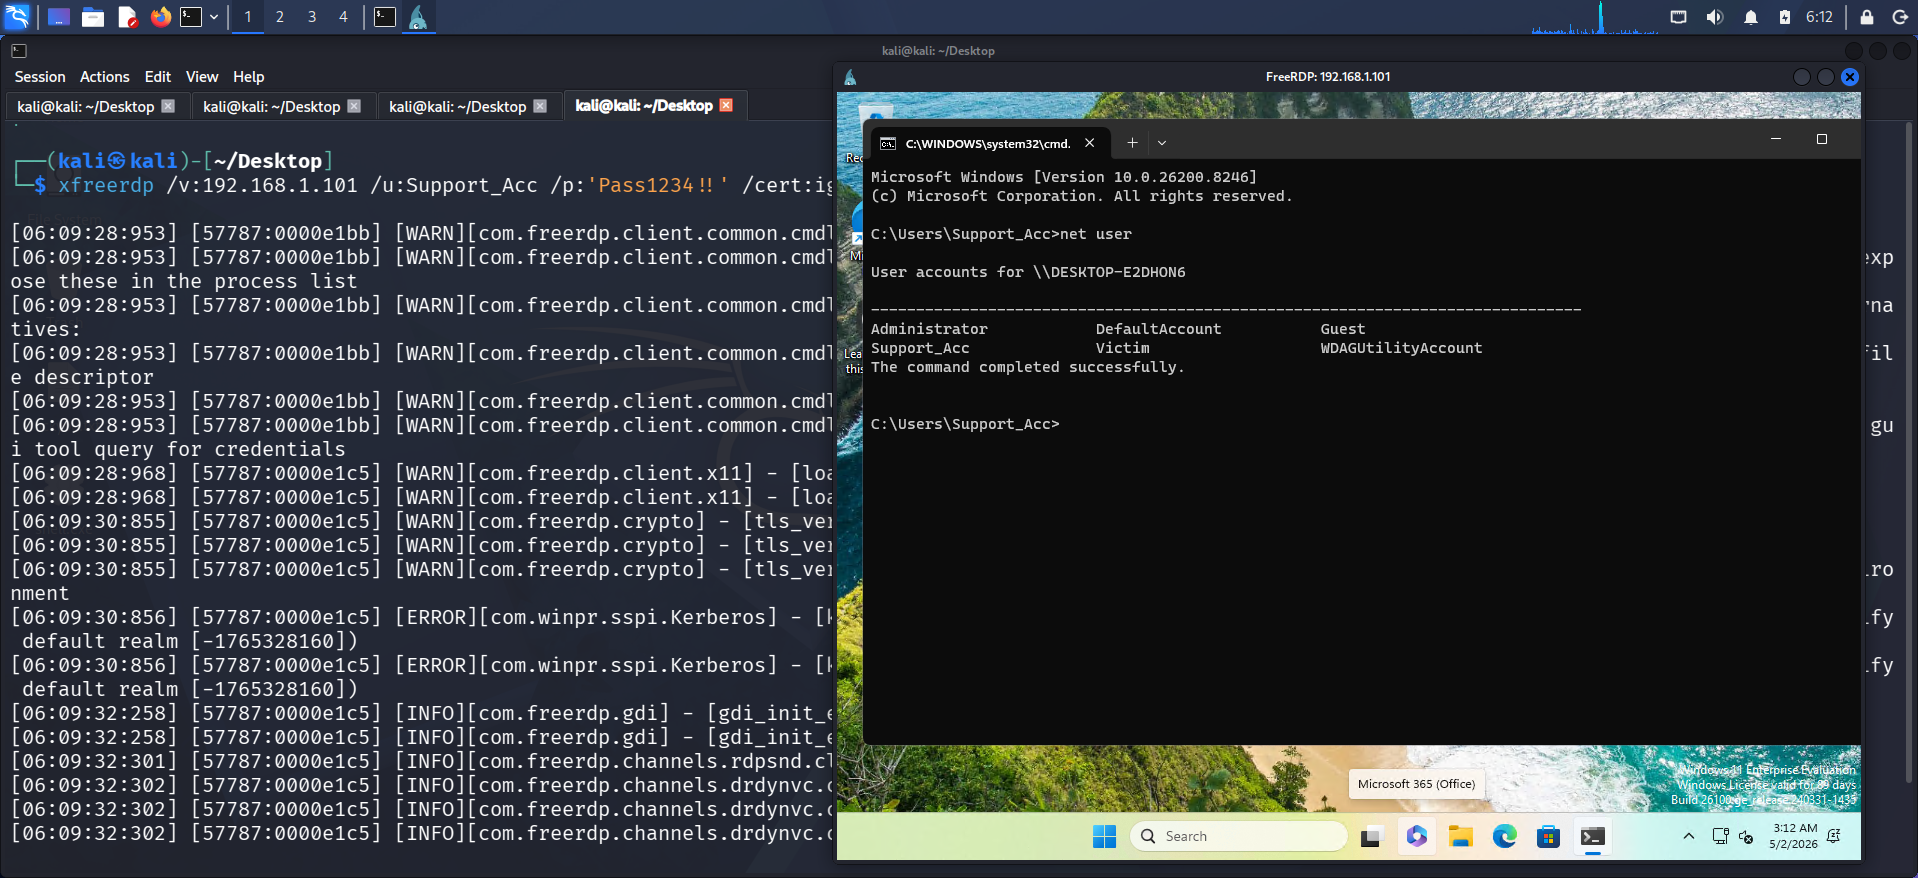Image resolution: width=1918 pixels, height=878 pixels.
Task: Close the active fourth terminal tab
Action: click(726, 105)
